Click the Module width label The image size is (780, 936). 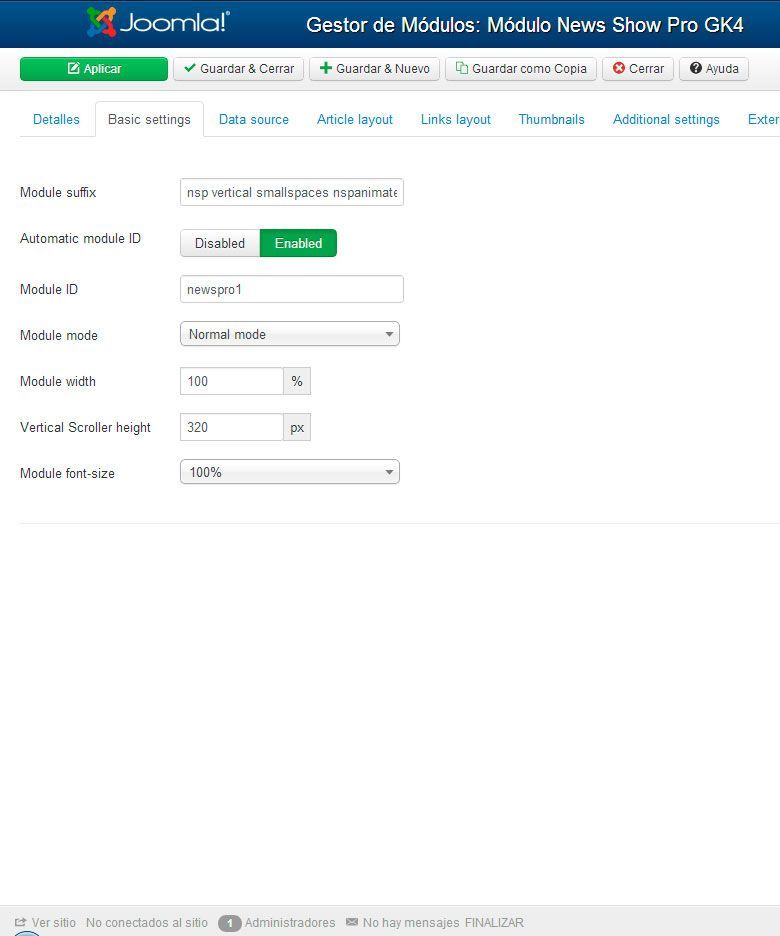pos(57,381)
